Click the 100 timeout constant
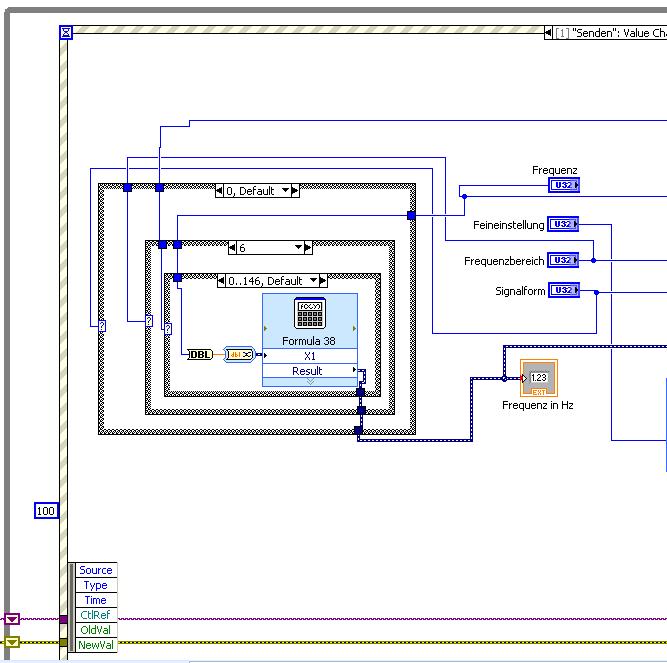 (x=46, y=511)
